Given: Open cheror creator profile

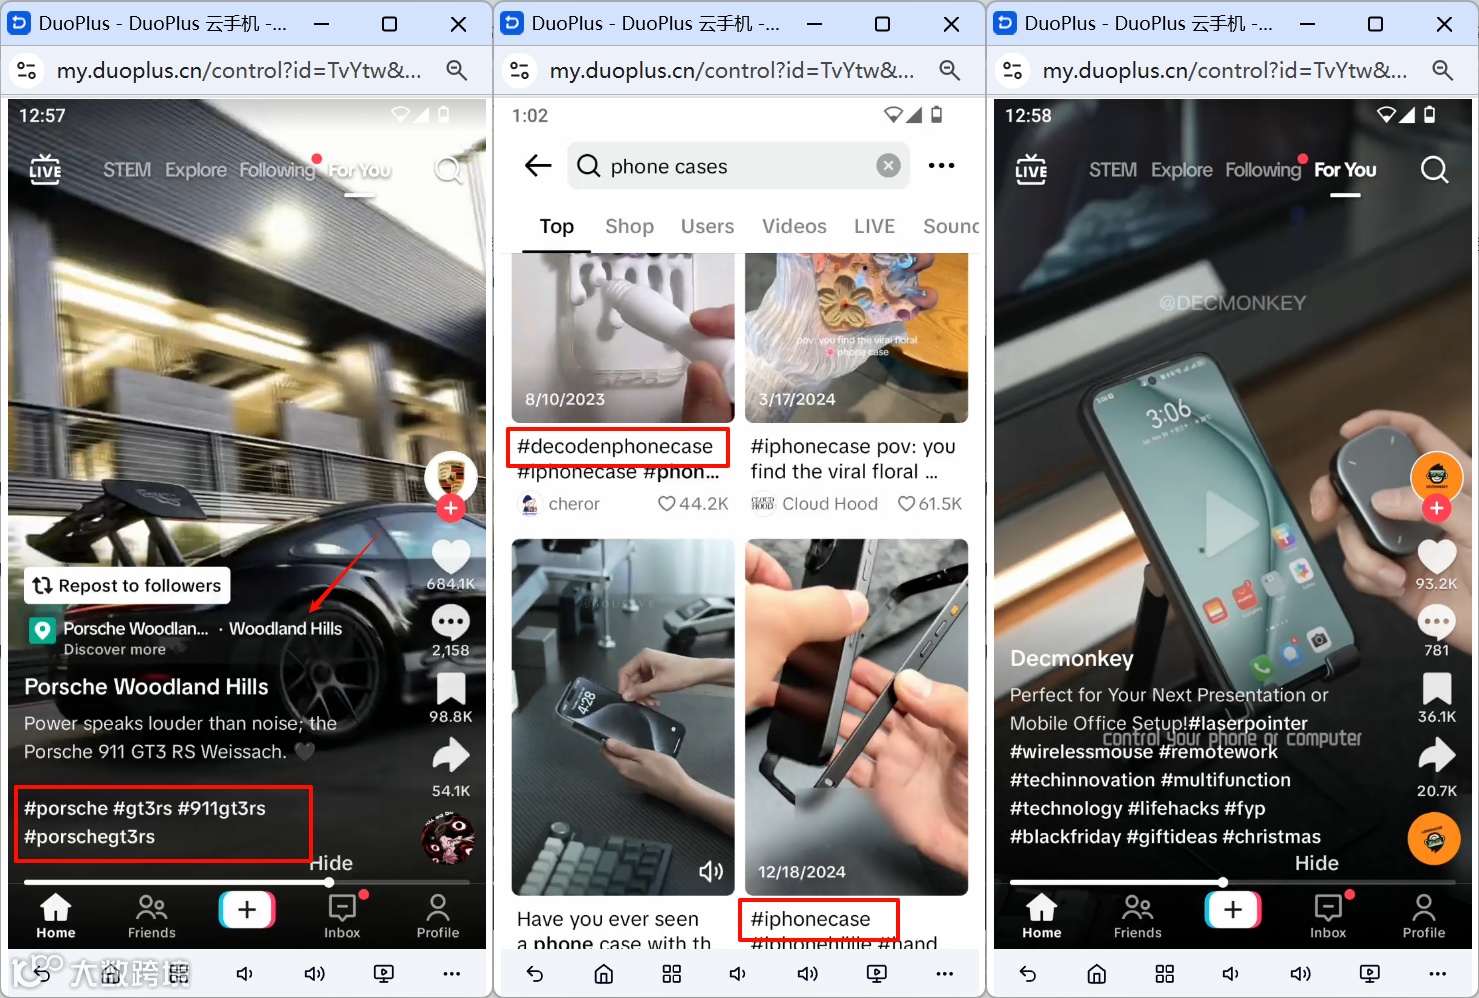Looking at the screenshot, I should point(560,504).
